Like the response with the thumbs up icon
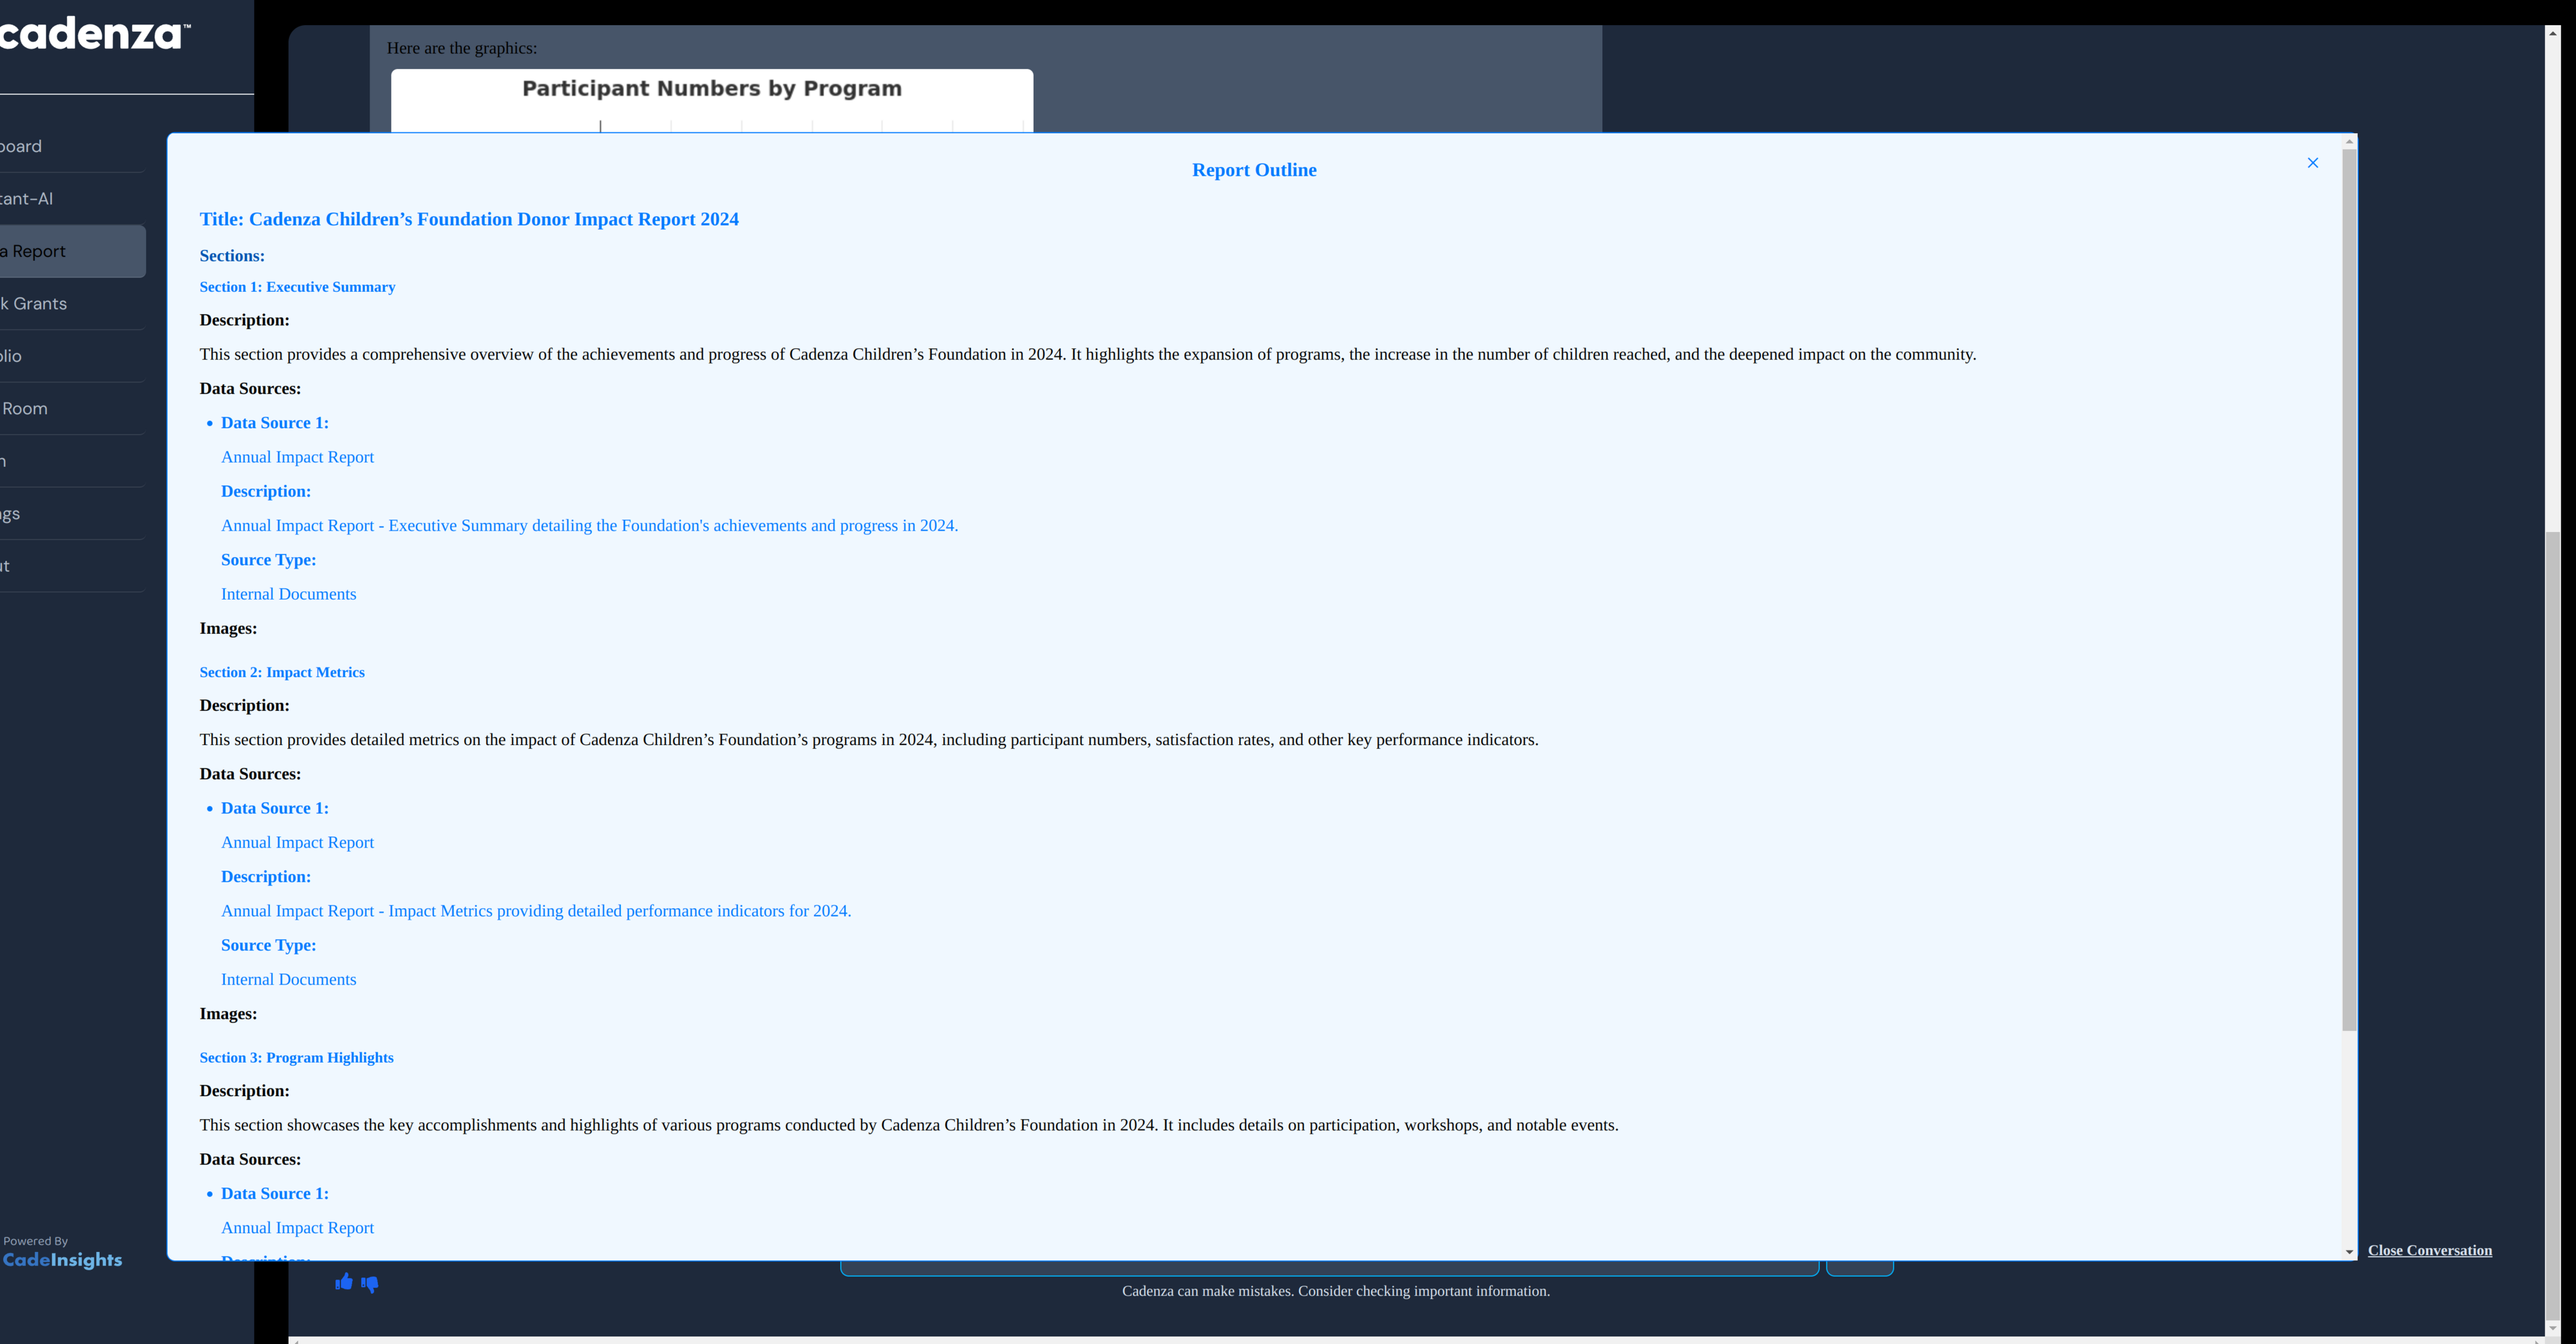The width and height of the screenshot is (2576, 1344). click(x=344, y=1282)
